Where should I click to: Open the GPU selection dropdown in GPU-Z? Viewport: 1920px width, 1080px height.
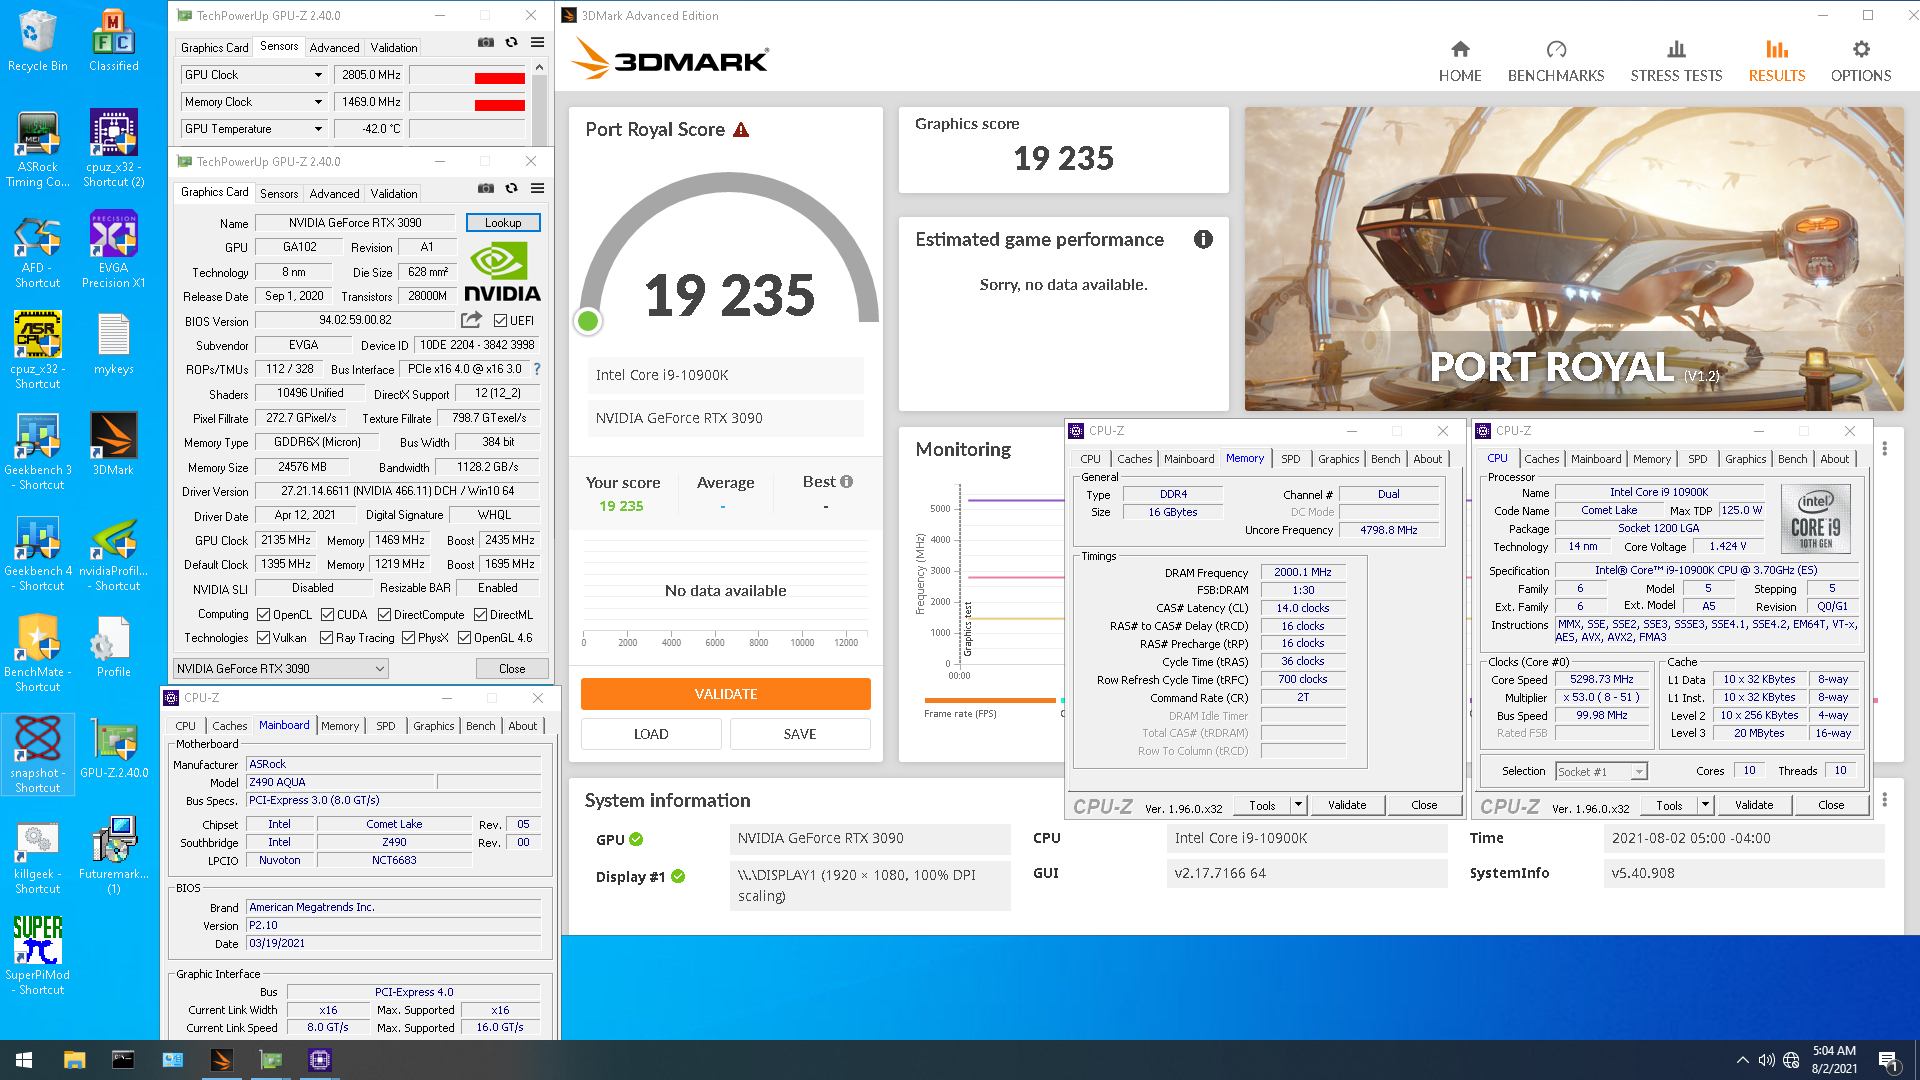(280, 669)
